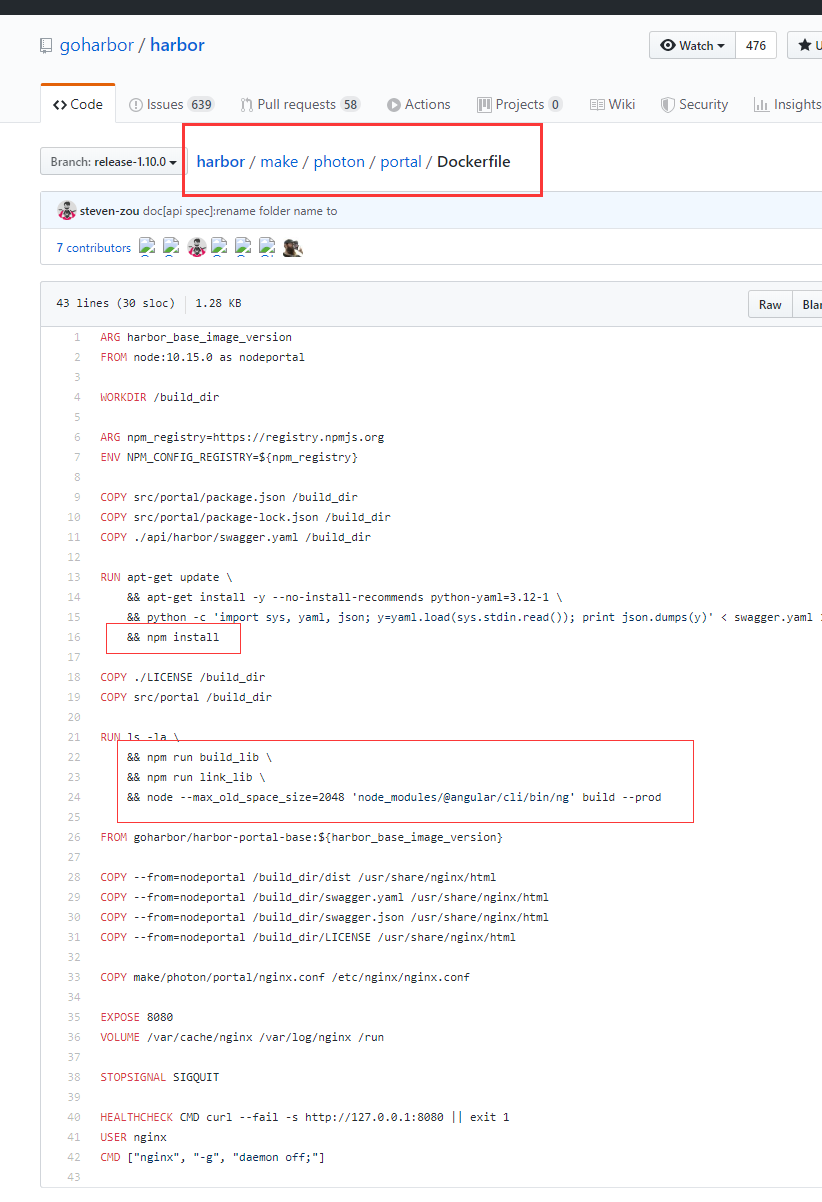Screen dimensions: 822x1202
Task: Click the goharbor owner link
Action: tap(97, 45)
